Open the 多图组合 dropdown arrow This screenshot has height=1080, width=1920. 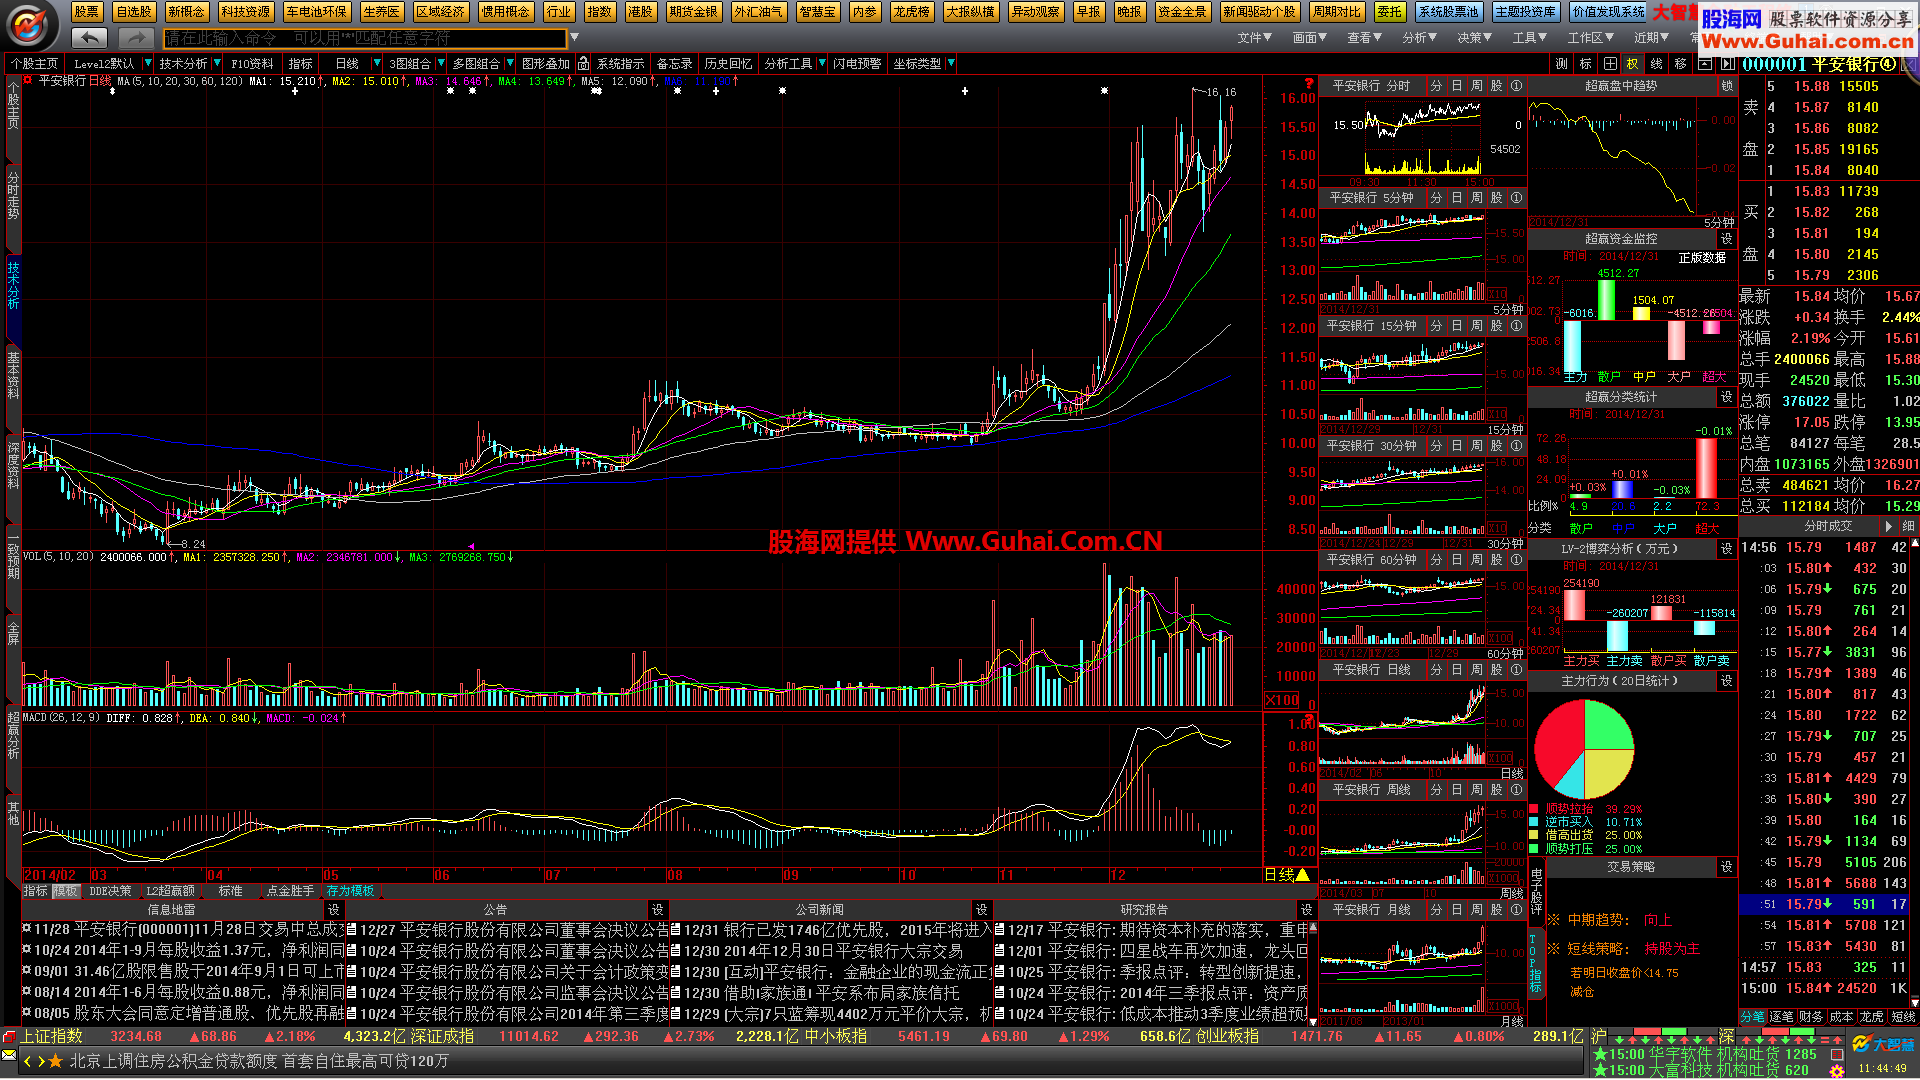tap(509, 64)
